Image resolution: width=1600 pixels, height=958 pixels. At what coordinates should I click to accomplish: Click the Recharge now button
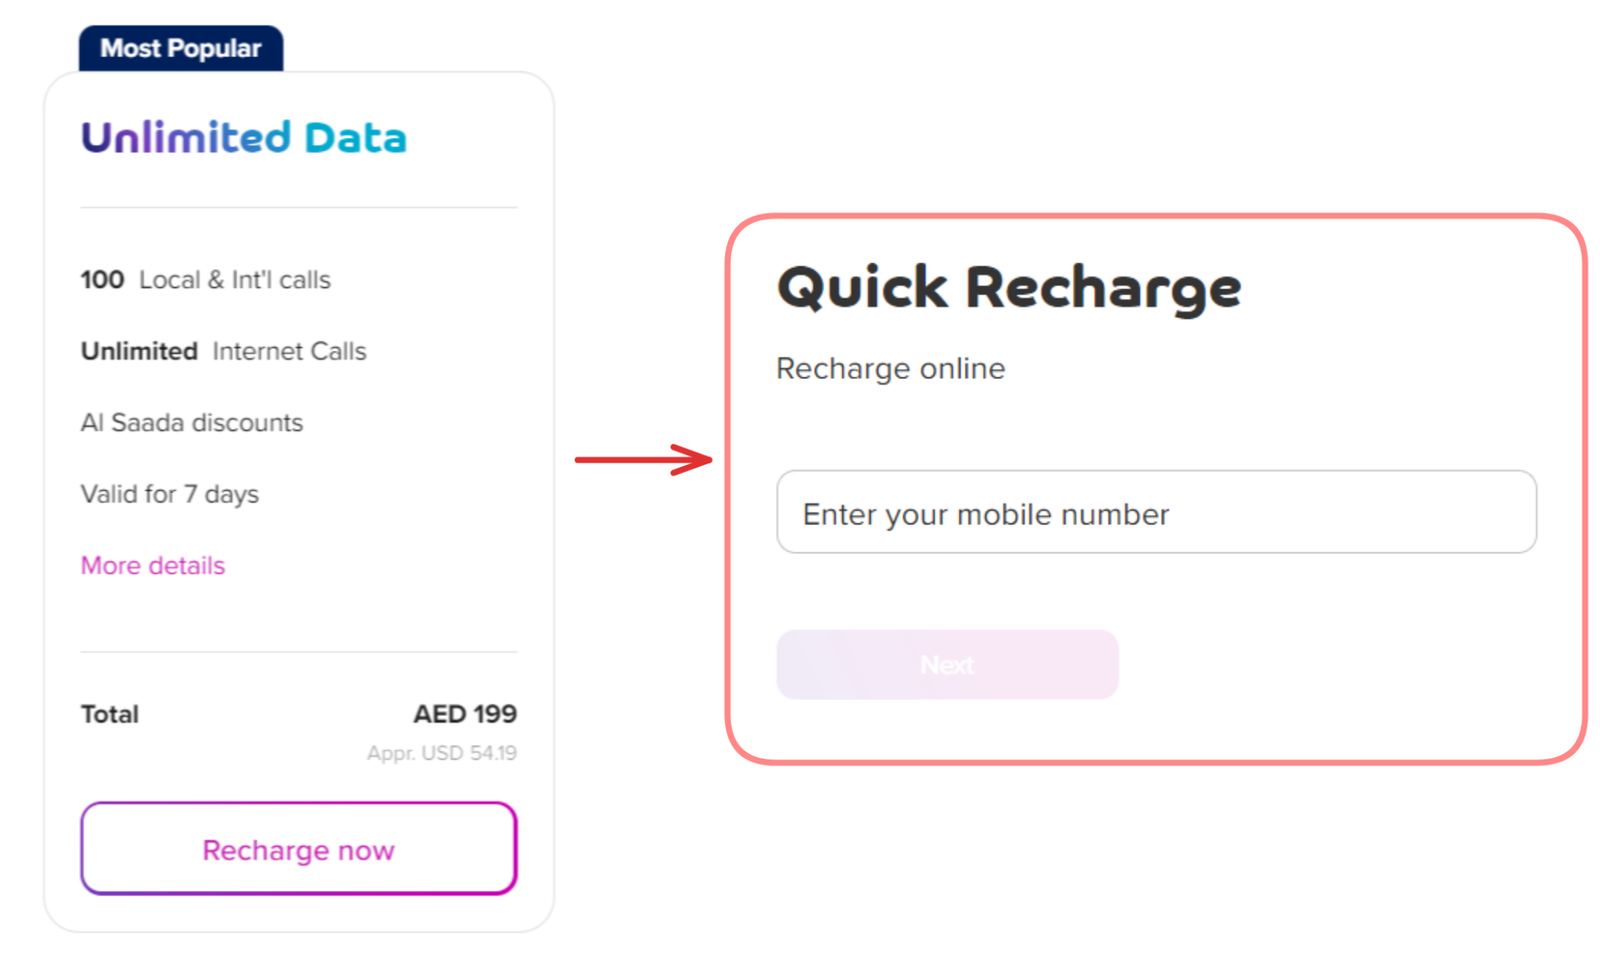(x=298, y=849)
